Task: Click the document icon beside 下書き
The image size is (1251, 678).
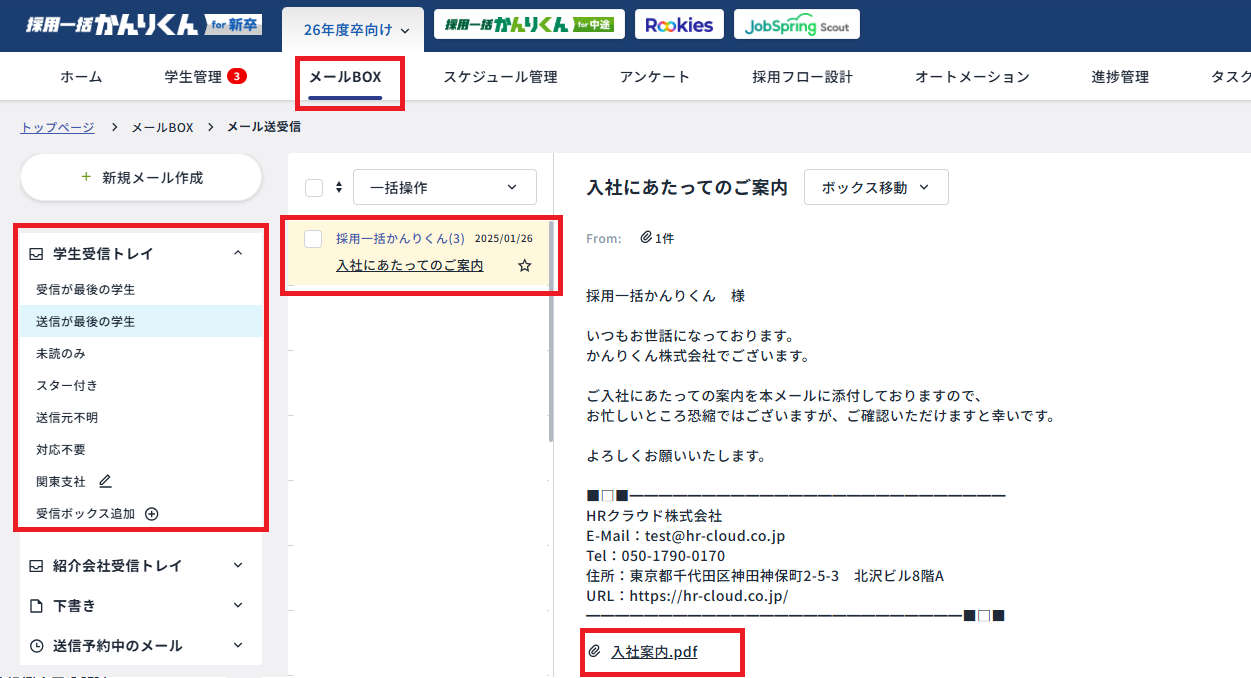Action: [x=35, y=605]
